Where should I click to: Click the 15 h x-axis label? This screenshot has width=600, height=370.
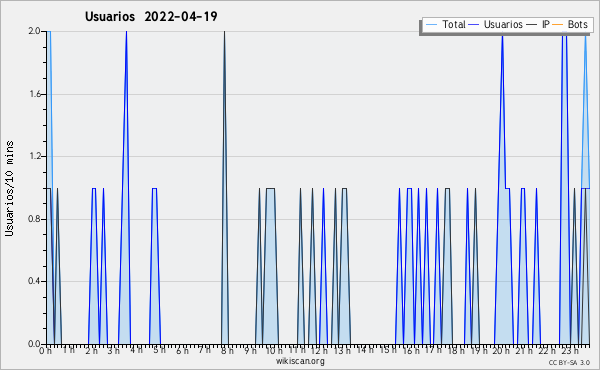tap(388, 350)
